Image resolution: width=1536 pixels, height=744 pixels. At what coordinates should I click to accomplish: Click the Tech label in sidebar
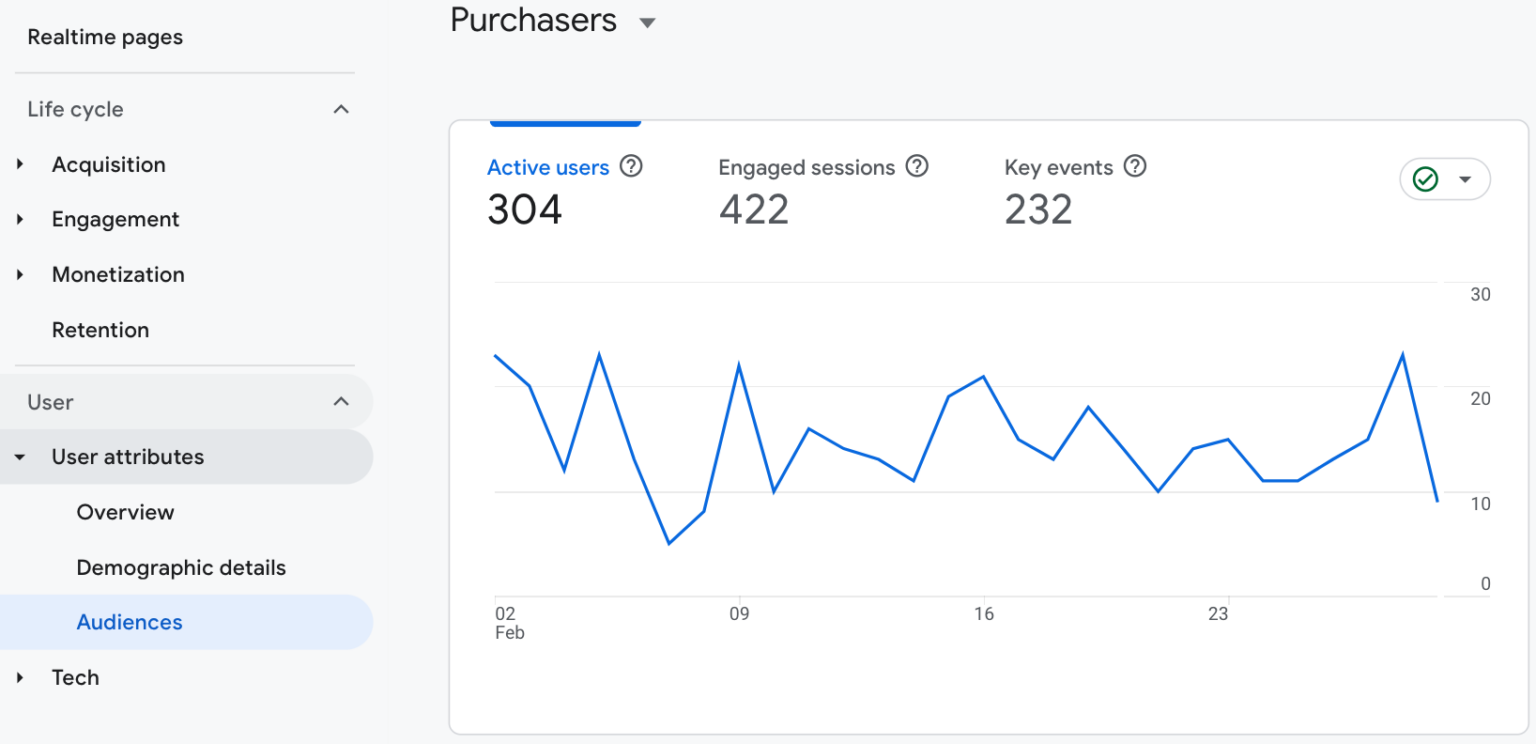click(x=75, y=677)
